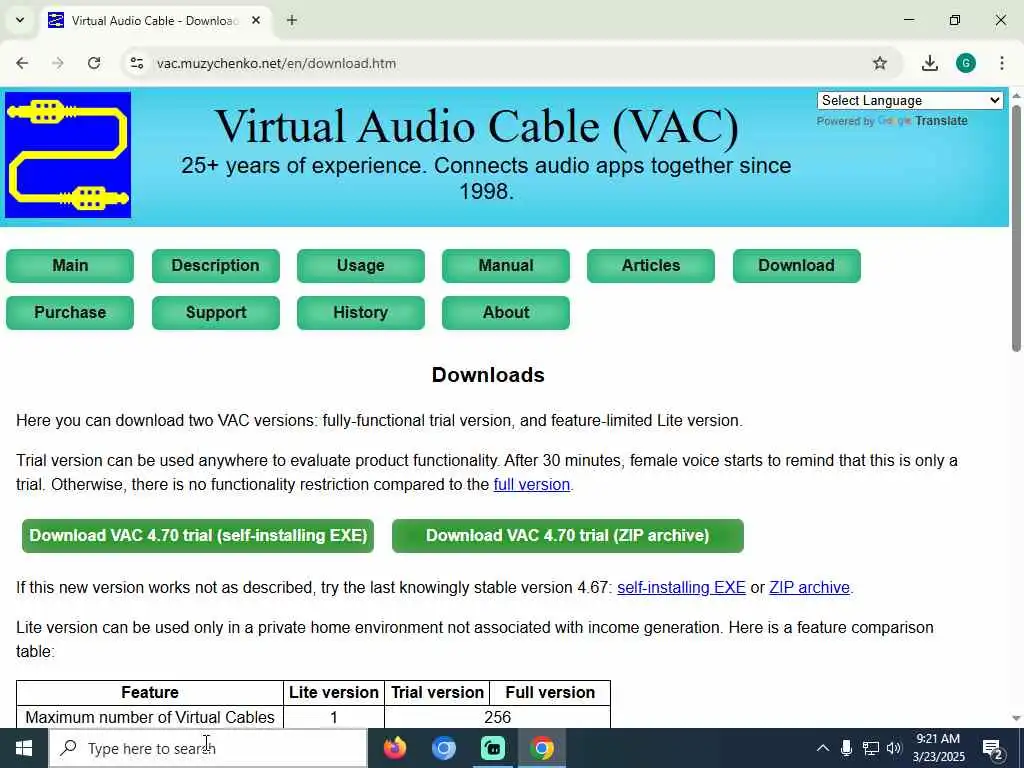
Task: Bookmark this page with the star icon
Action: [880, 63]
